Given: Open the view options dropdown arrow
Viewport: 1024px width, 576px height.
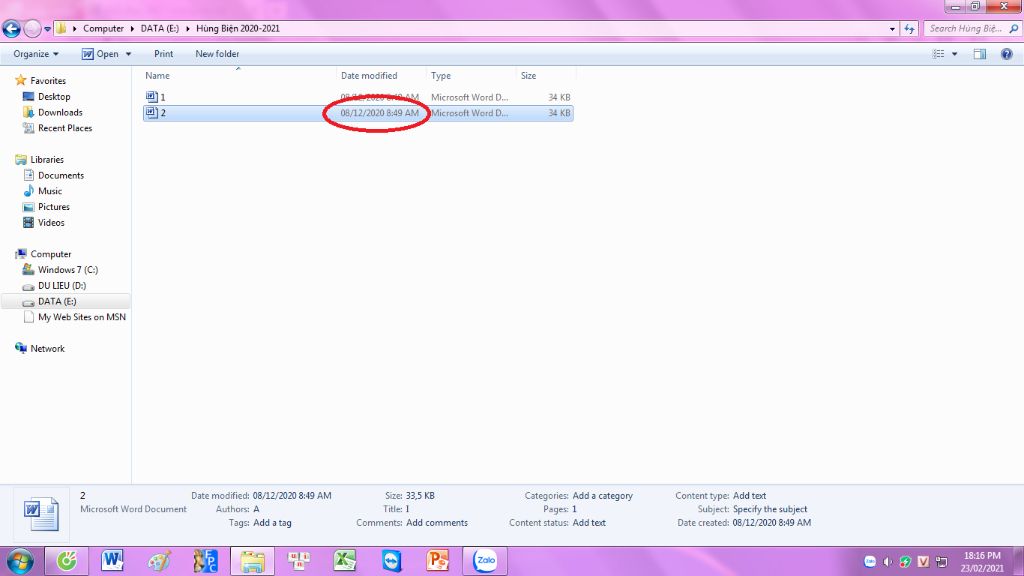Looking at the screenshot, I should [x=954, y=54].
